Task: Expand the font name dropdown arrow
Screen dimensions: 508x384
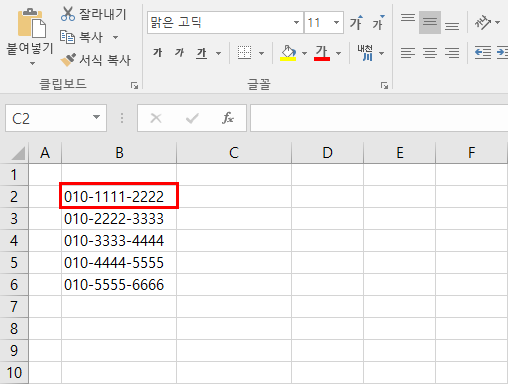Action: 296,23
